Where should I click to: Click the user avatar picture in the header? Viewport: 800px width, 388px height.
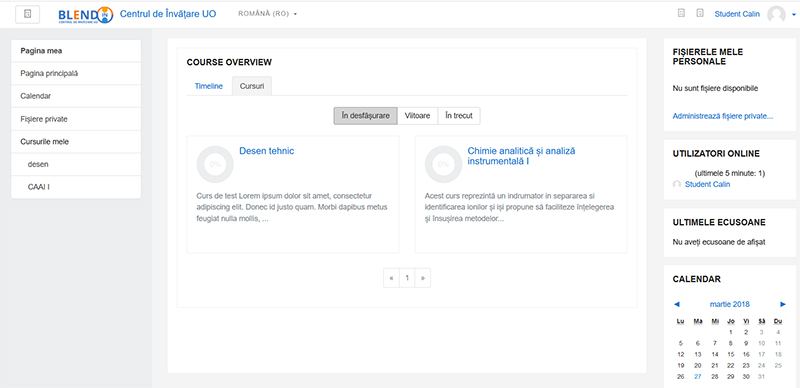point(776,14)
